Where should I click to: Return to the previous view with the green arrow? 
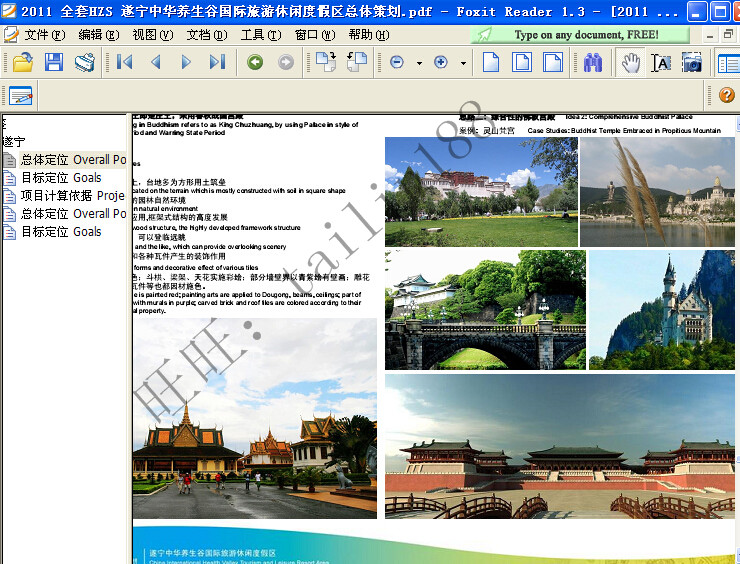255,62
